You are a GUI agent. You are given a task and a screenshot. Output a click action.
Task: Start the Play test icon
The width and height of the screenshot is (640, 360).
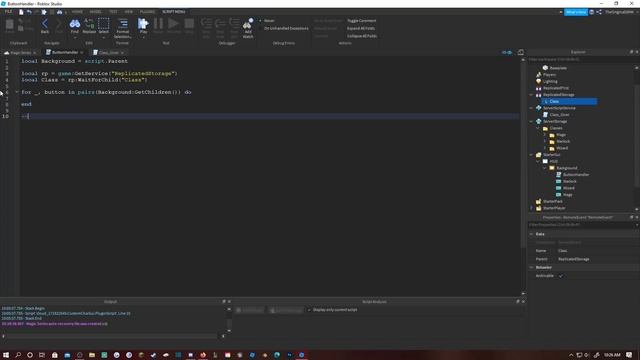(x=143, y=24)
